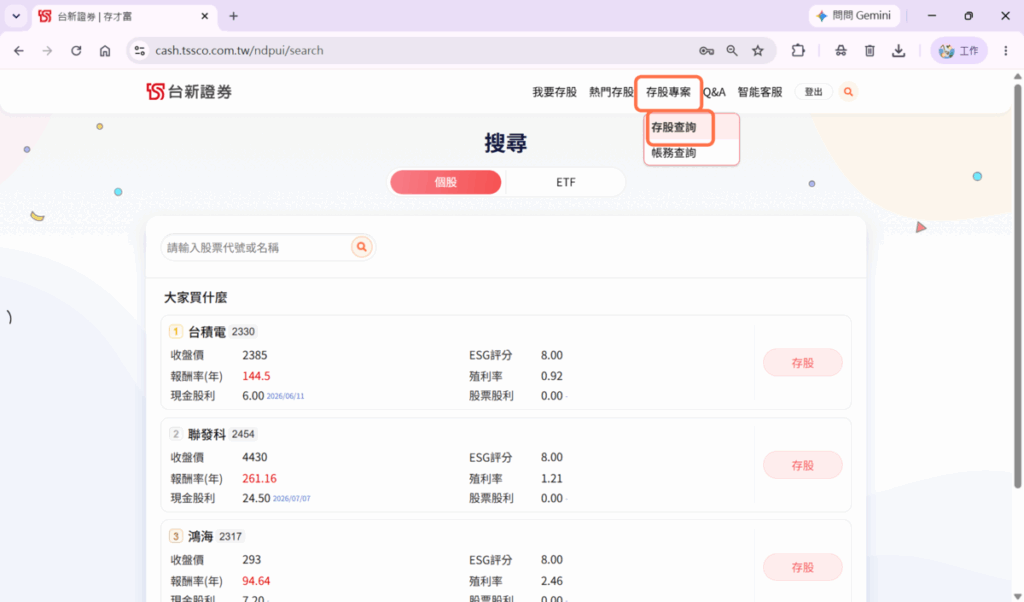Viewport: 1024px width, 602px height.
Task: Click the 鴻海 stock name
Action: [x=200, y=537]
